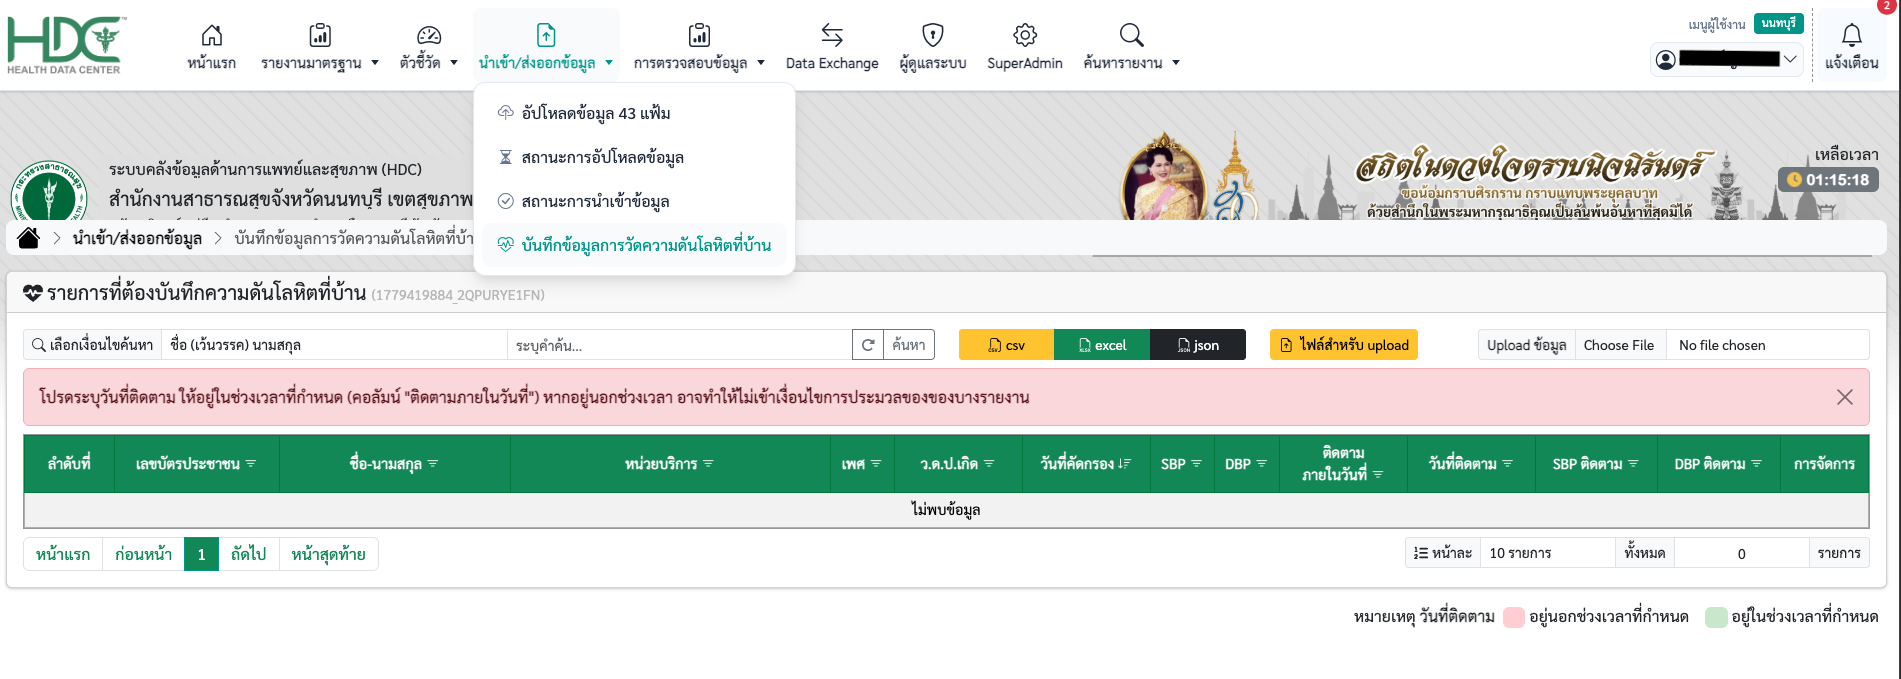Select สถานะการนำเข้าข้อมูล menu item

pos(634,201)
